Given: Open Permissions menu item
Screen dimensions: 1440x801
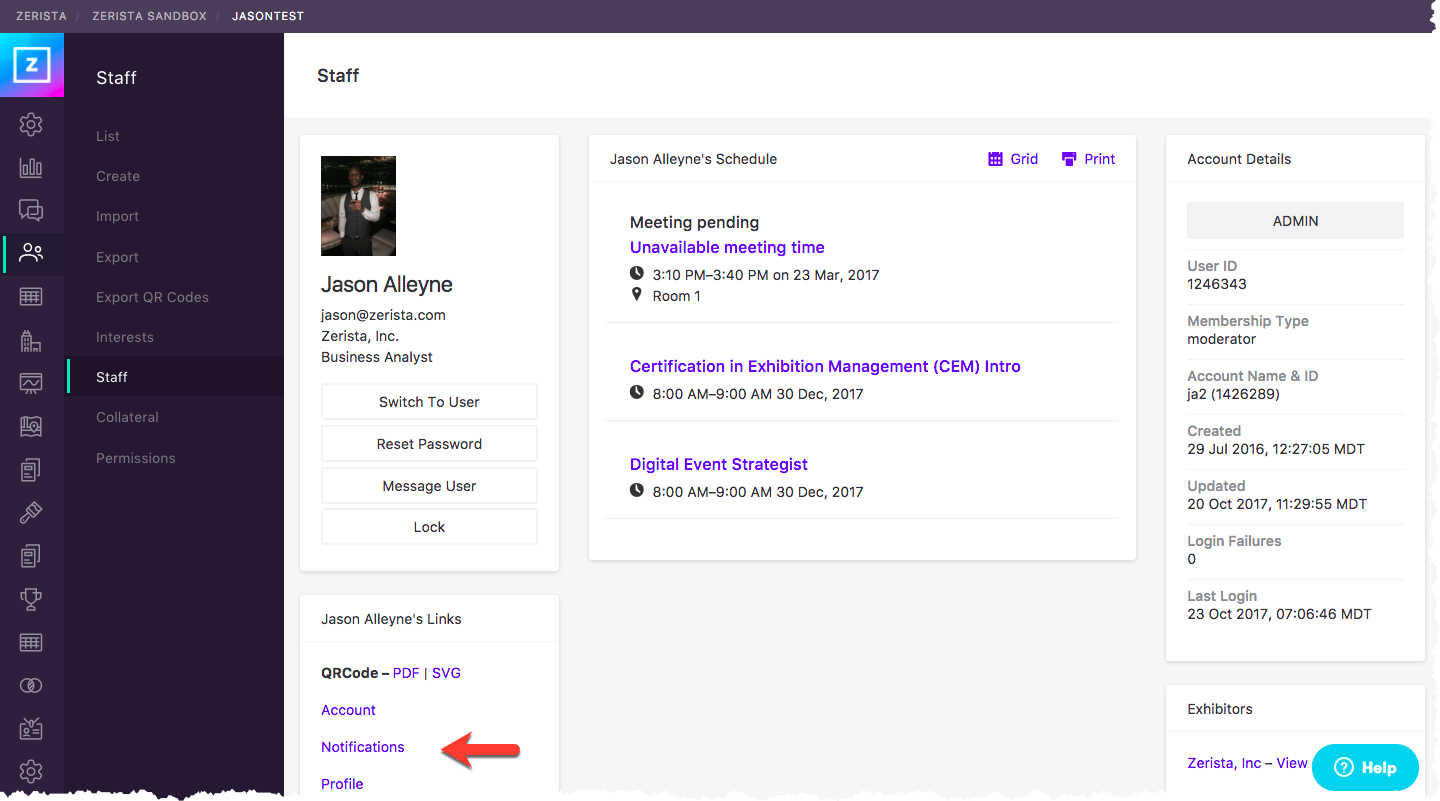Looking at the screenshot, I should click(x=136, y=458).
